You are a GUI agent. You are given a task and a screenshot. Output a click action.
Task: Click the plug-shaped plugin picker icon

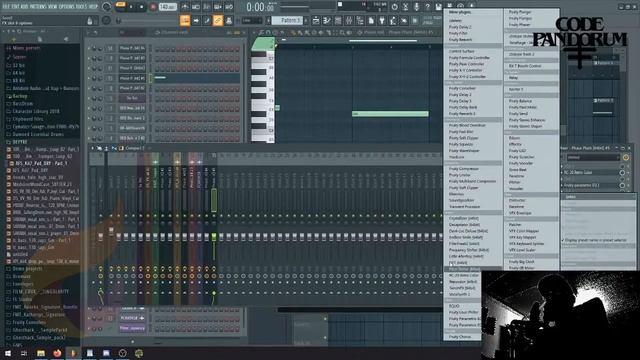coord(382,20)
